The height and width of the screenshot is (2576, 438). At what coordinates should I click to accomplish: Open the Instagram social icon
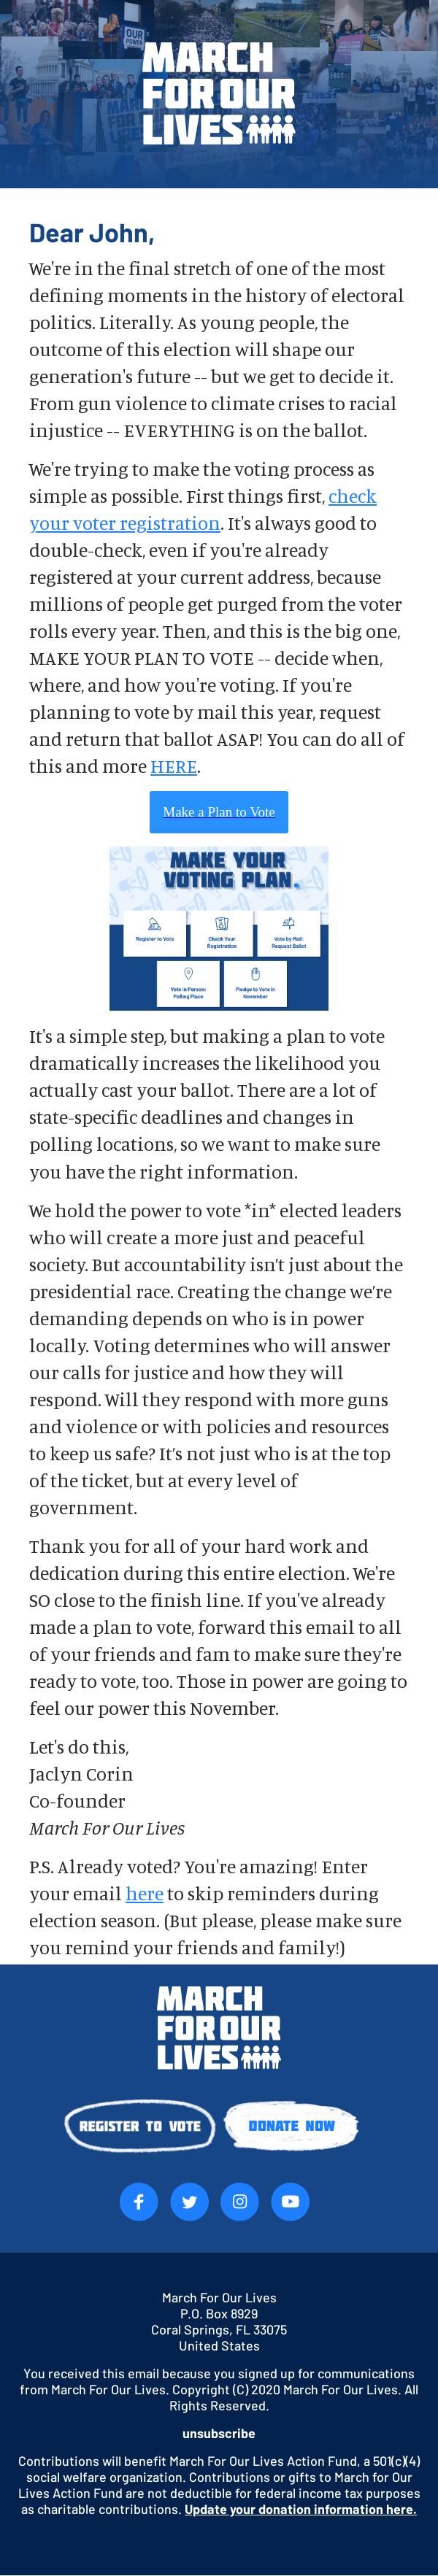tap(240, 2201)
